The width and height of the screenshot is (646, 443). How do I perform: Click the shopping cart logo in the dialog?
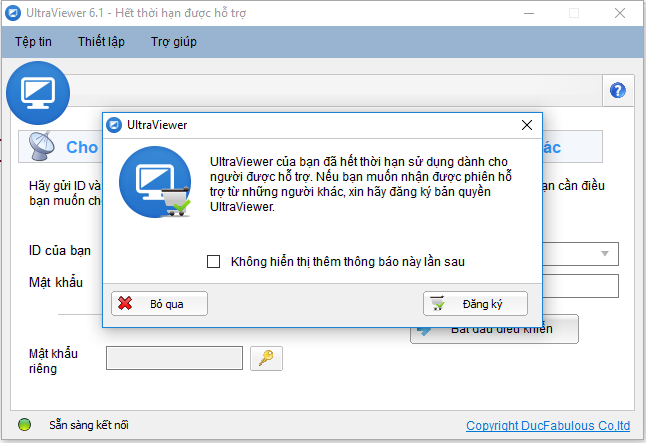[155, 182]
